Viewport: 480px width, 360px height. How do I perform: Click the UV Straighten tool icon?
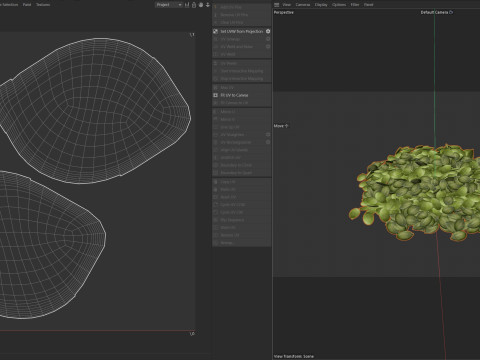point(215,135)
